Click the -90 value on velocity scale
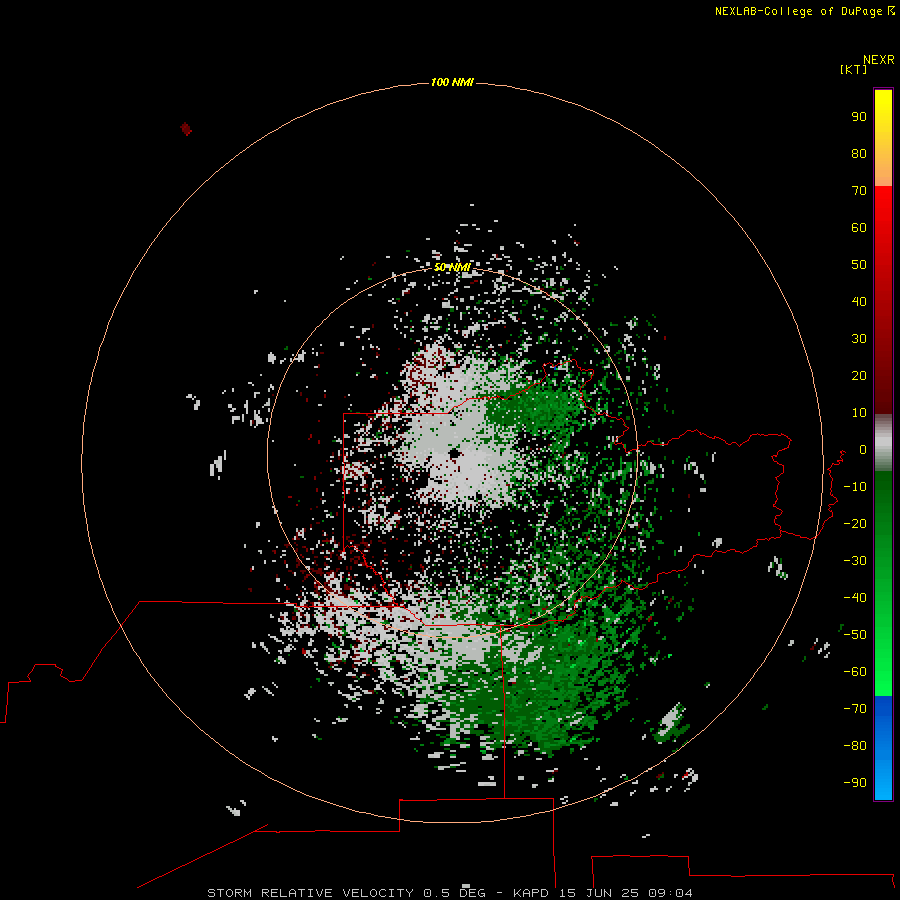900x900 pixels. [x=855, y=783]
